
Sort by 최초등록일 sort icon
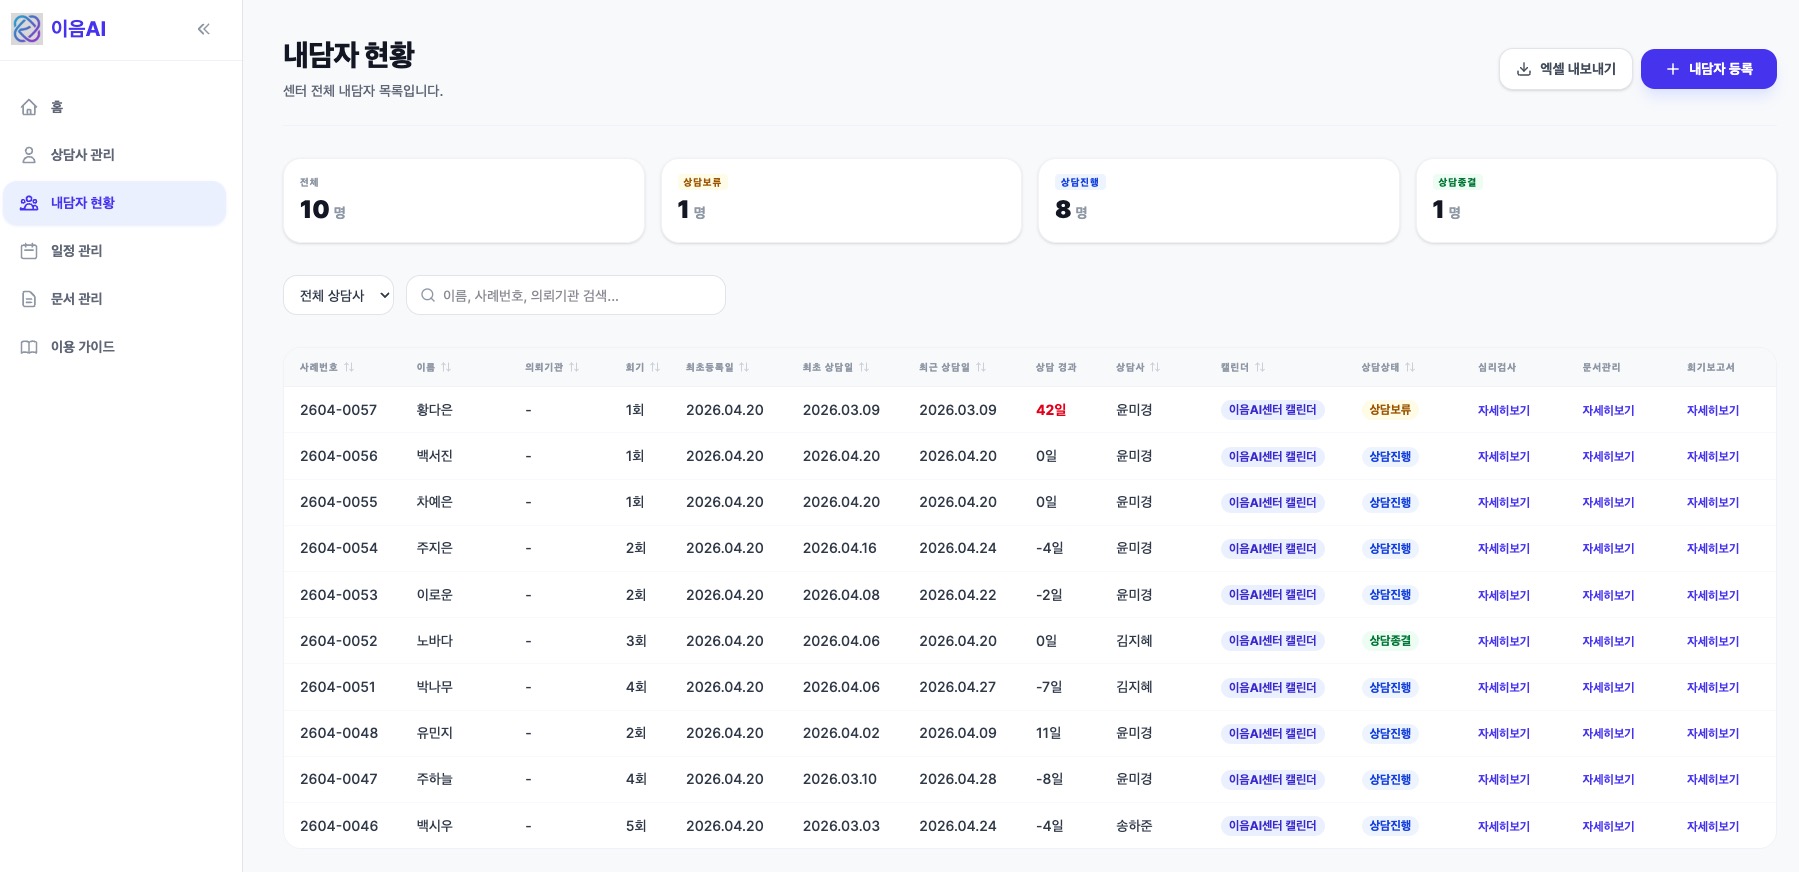(744, 368)
